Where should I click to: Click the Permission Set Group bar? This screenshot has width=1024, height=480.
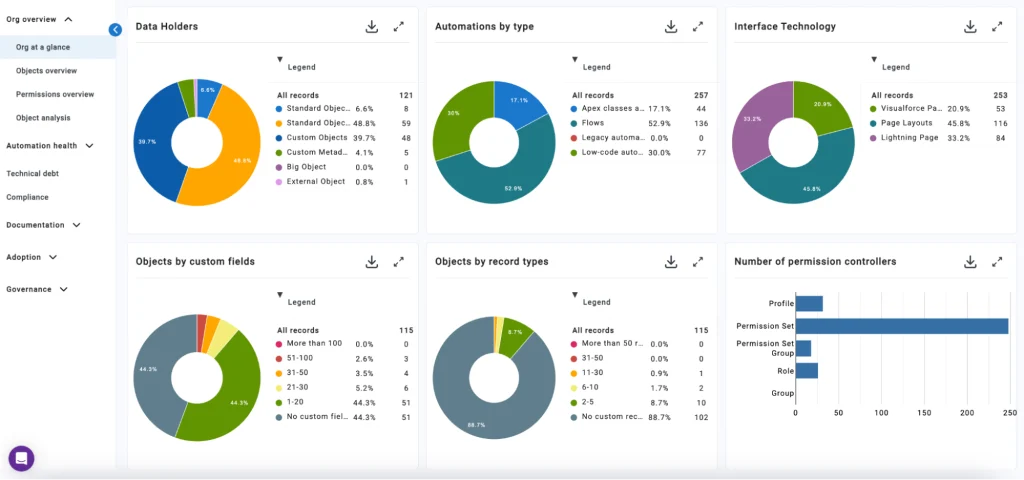(803, 348)
